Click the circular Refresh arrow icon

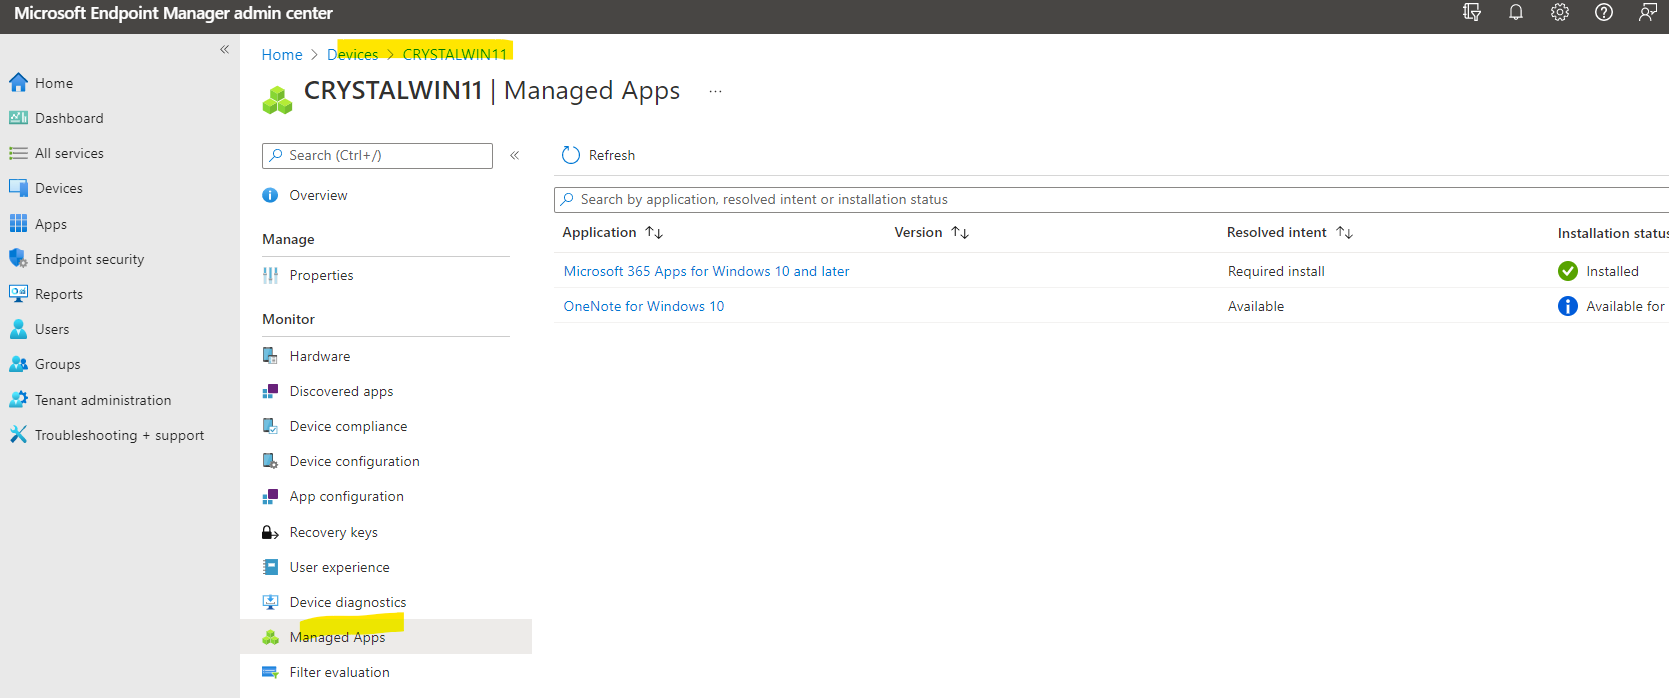click(571, 155)
